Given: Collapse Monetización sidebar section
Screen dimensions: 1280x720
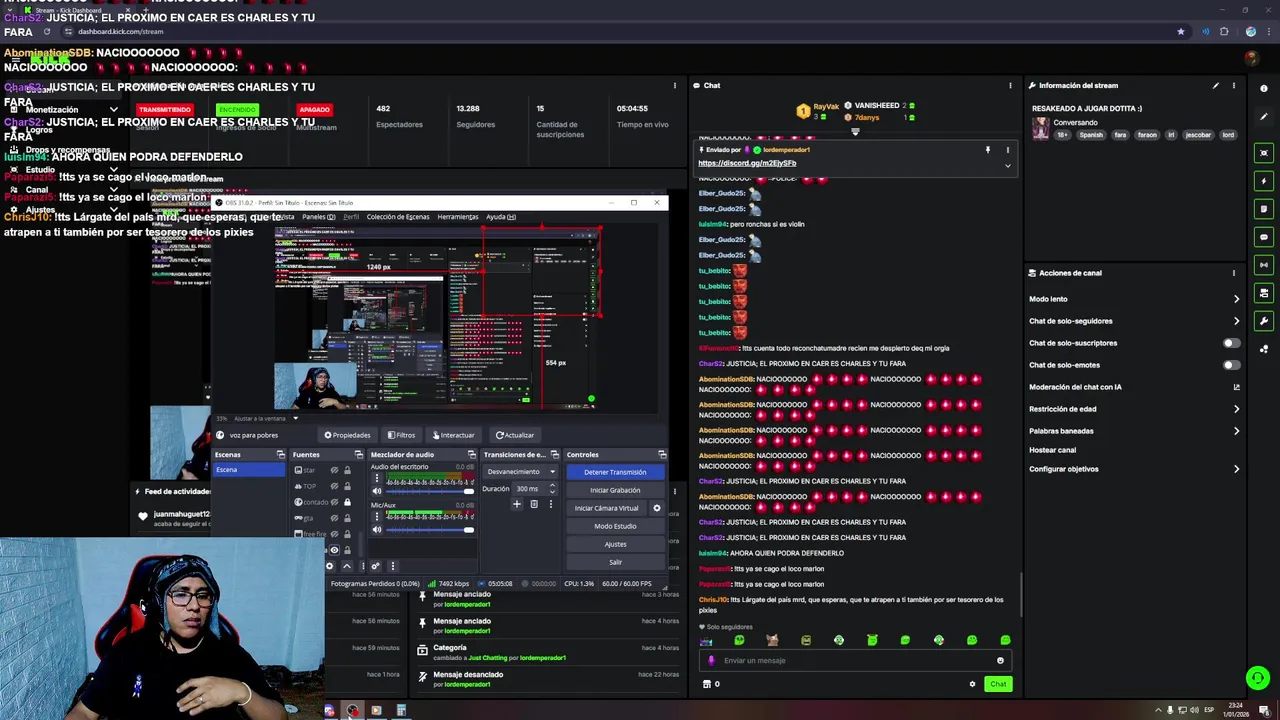Looking at the screenshot, I should [113, 110].
